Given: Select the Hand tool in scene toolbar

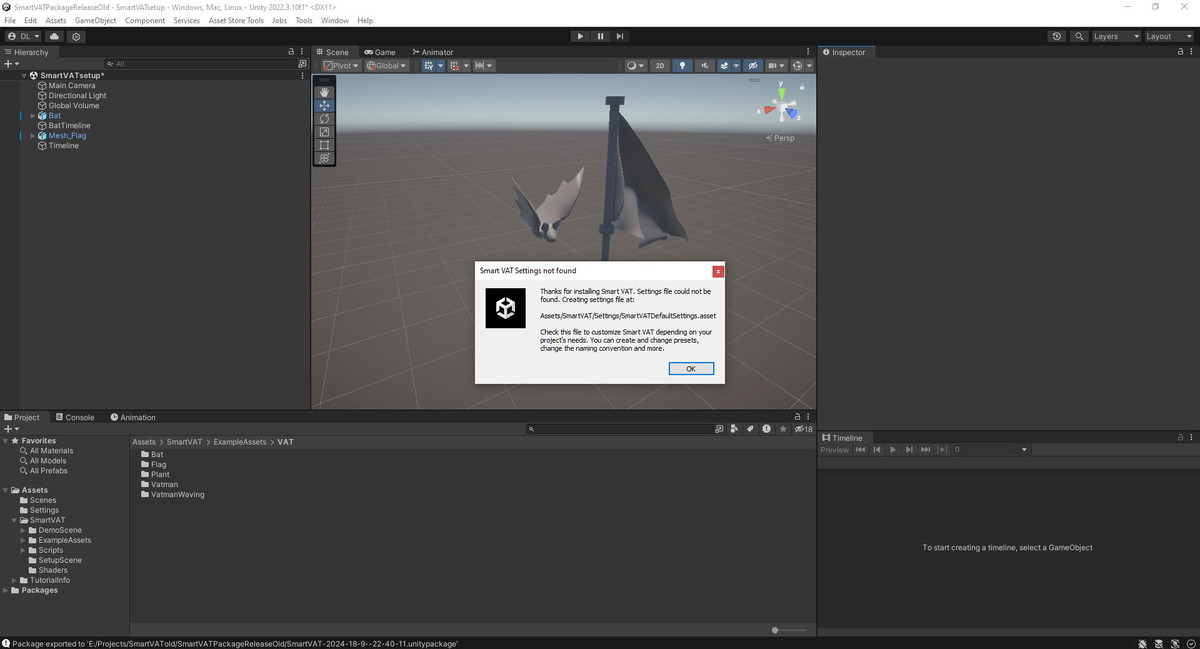Looking at the screenshot, I should click(324, 92).
